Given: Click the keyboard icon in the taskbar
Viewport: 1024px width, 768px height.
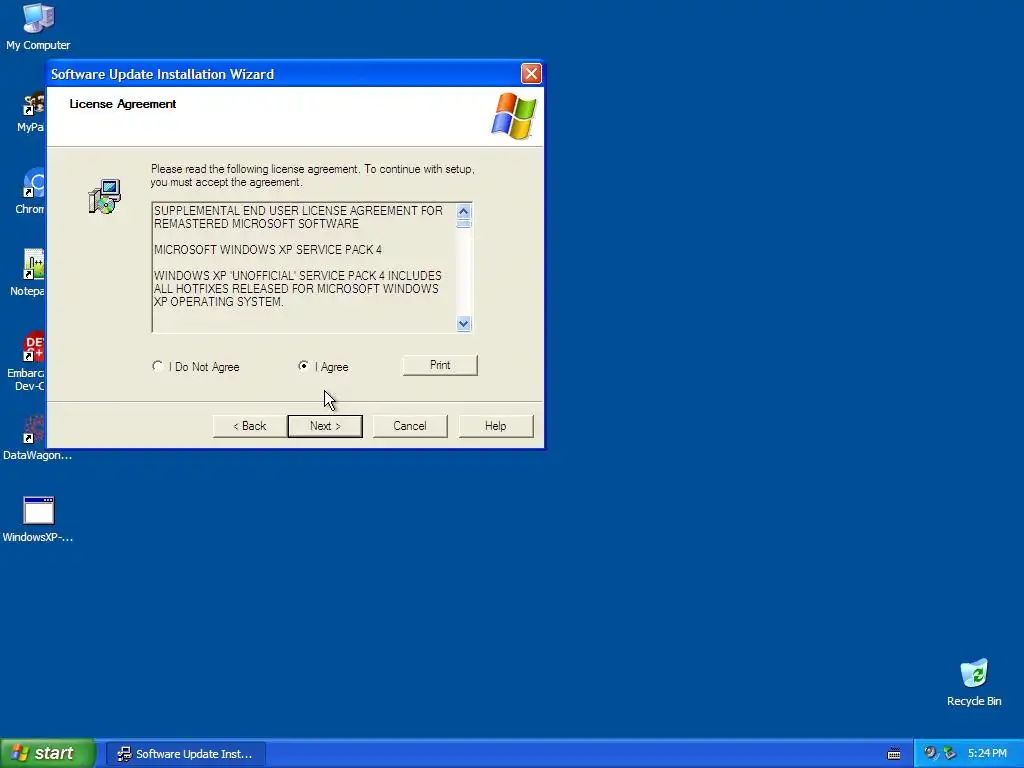Looking at the screenshot, I should coord(894,754).
